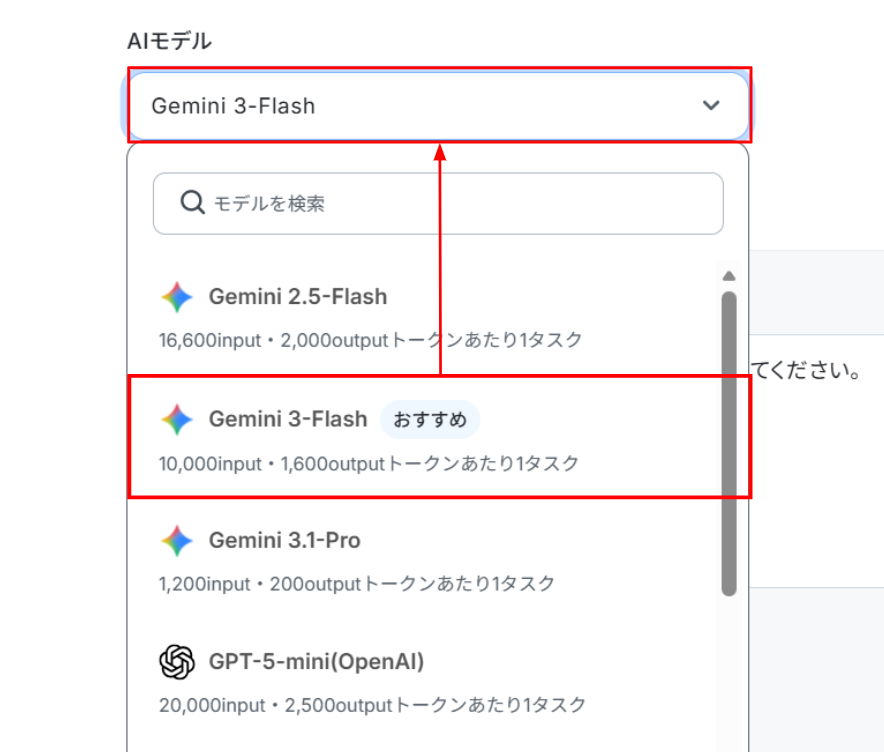The height and width of the screenshot is (752, 884).
Task: Click the おすすめ badge
Action: [430, 419]
